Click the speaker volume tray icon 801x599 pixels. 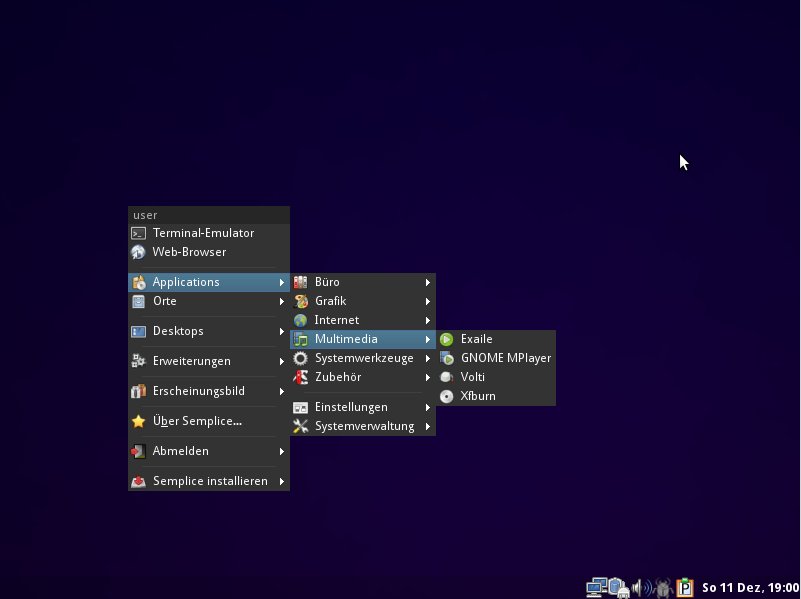(x=642, y=588)
